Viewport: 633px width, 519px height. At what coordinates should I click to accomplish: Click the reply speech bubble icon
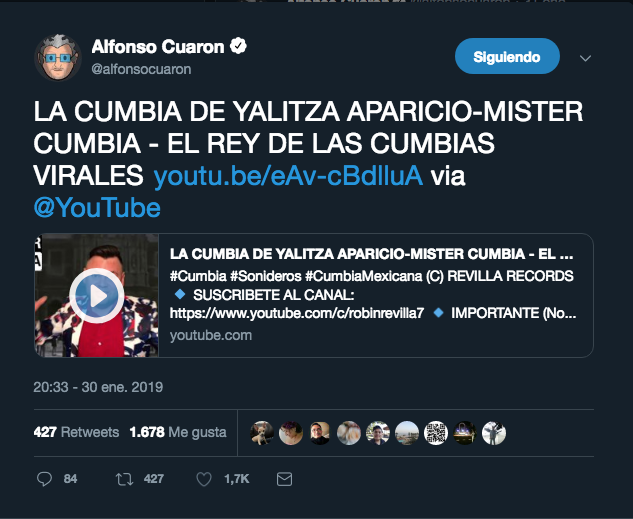[44, 479]
